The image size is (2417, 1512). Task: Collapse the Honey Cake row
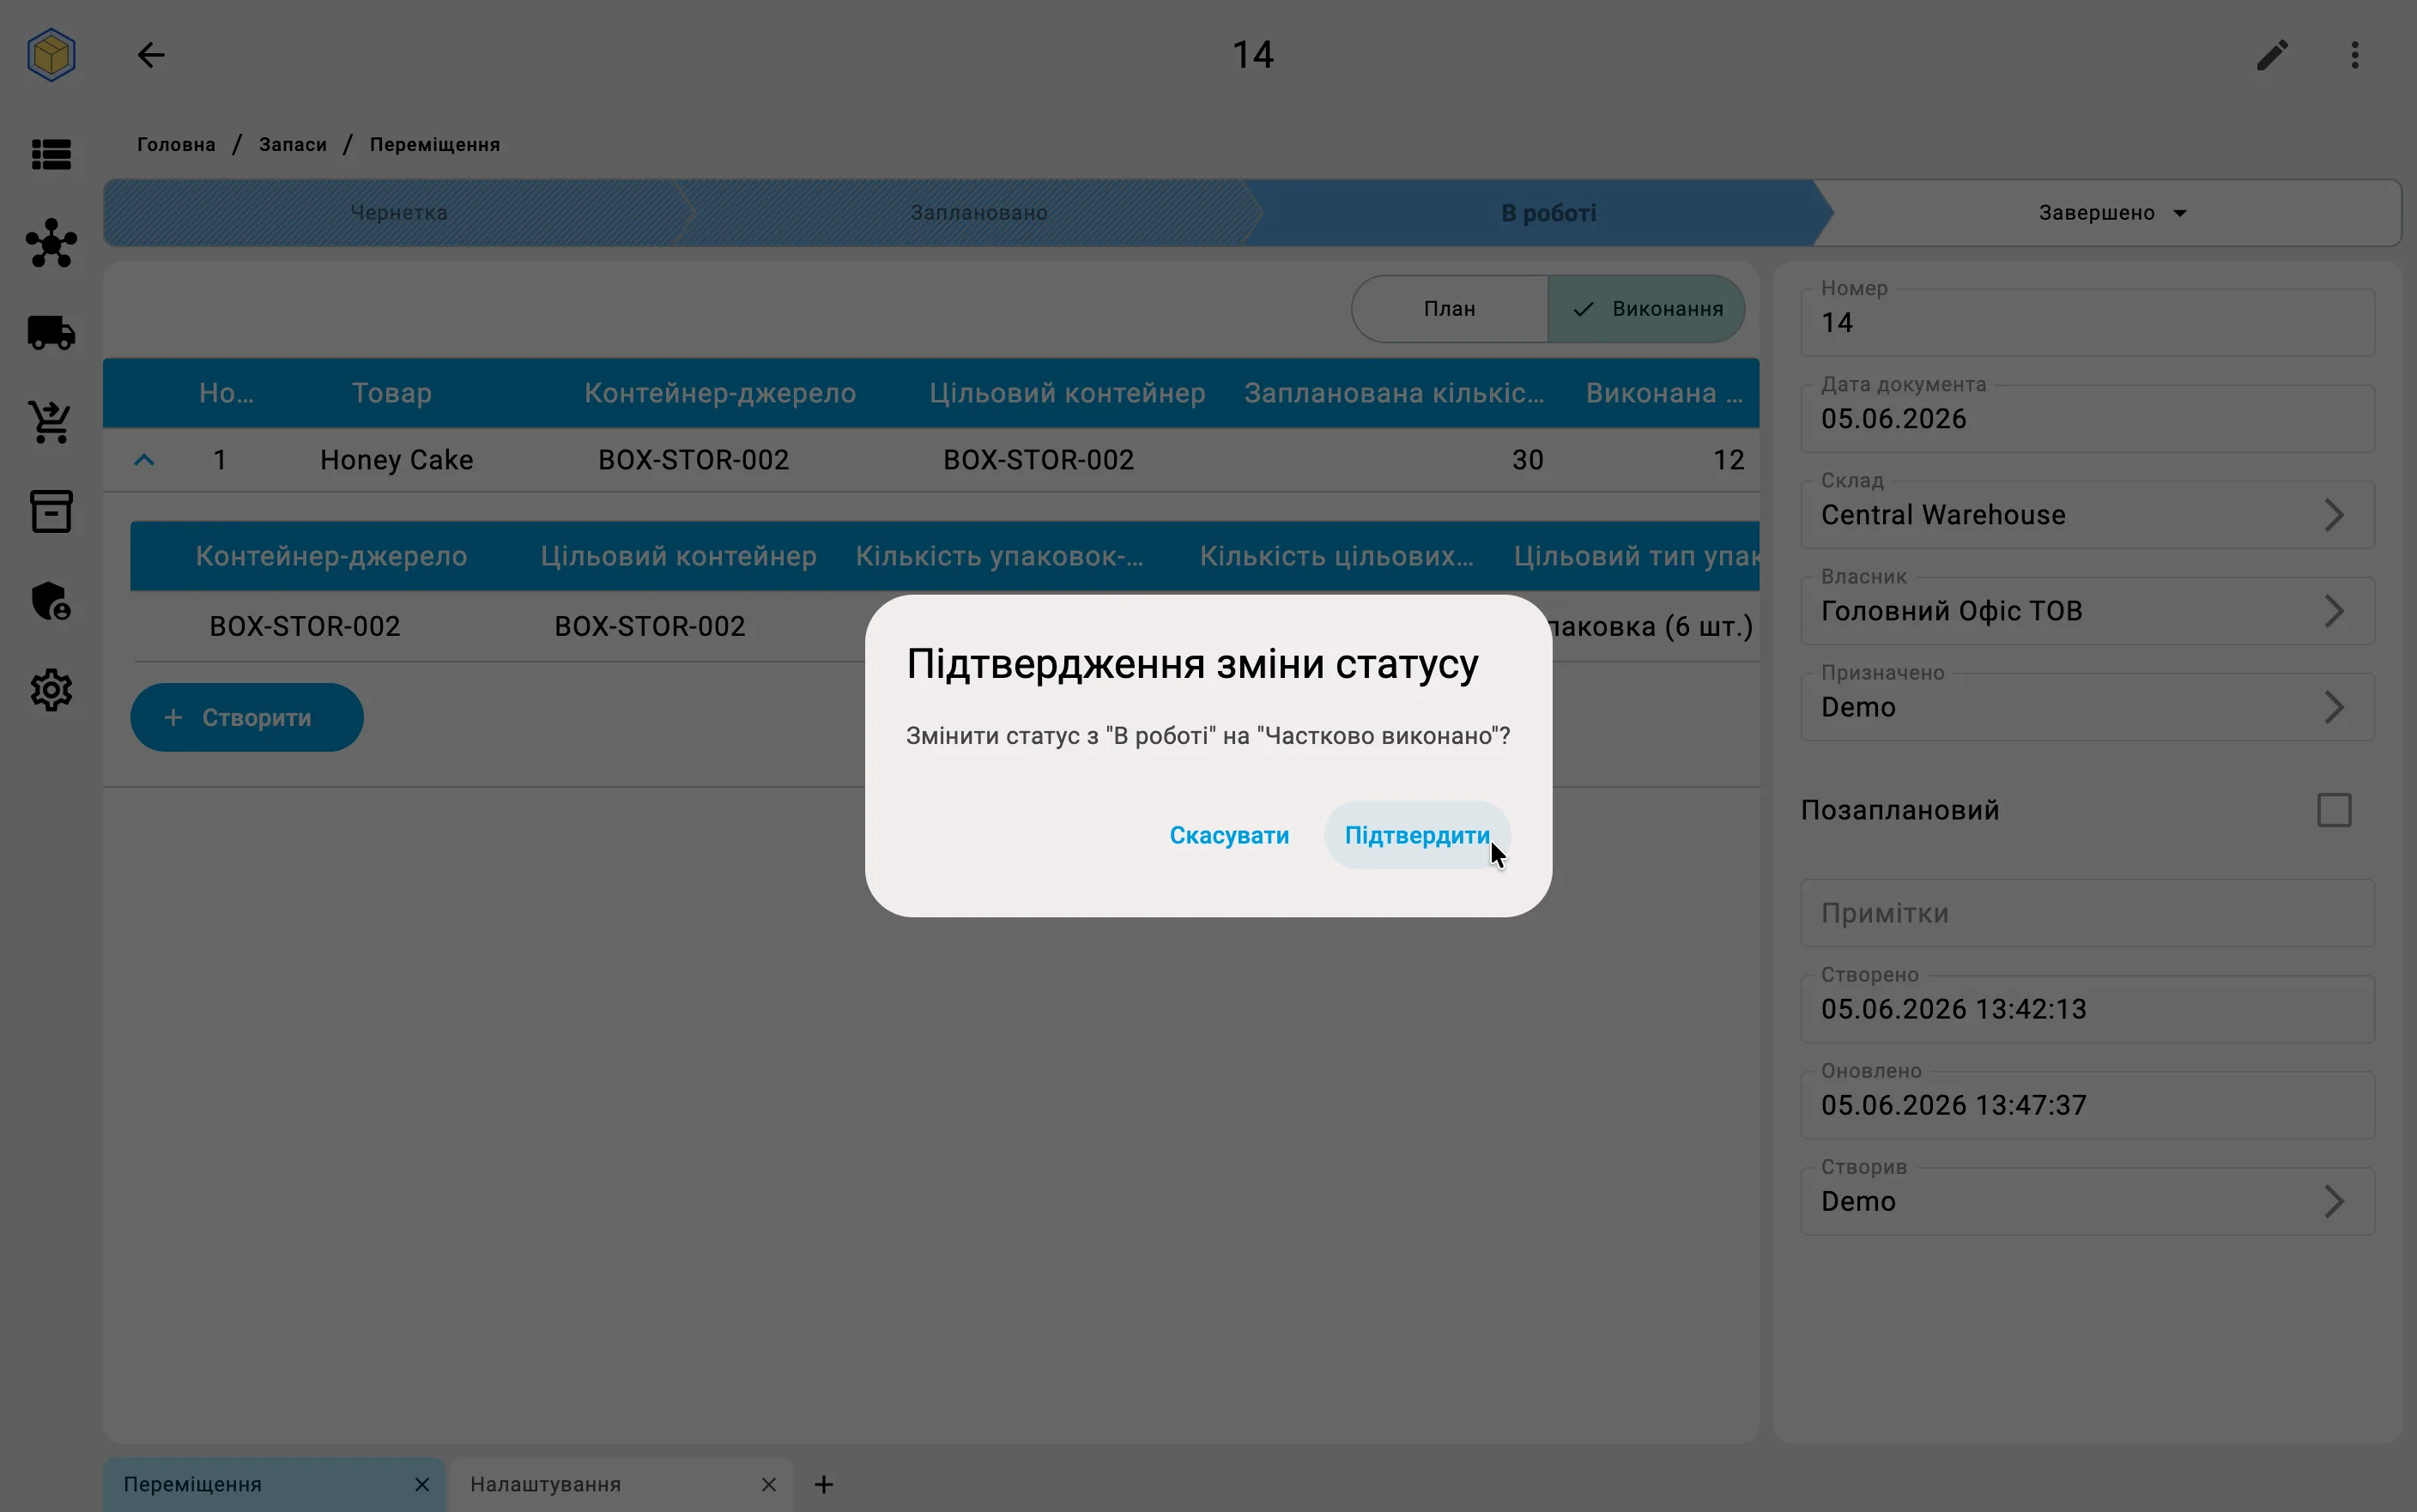coord(144,460)
